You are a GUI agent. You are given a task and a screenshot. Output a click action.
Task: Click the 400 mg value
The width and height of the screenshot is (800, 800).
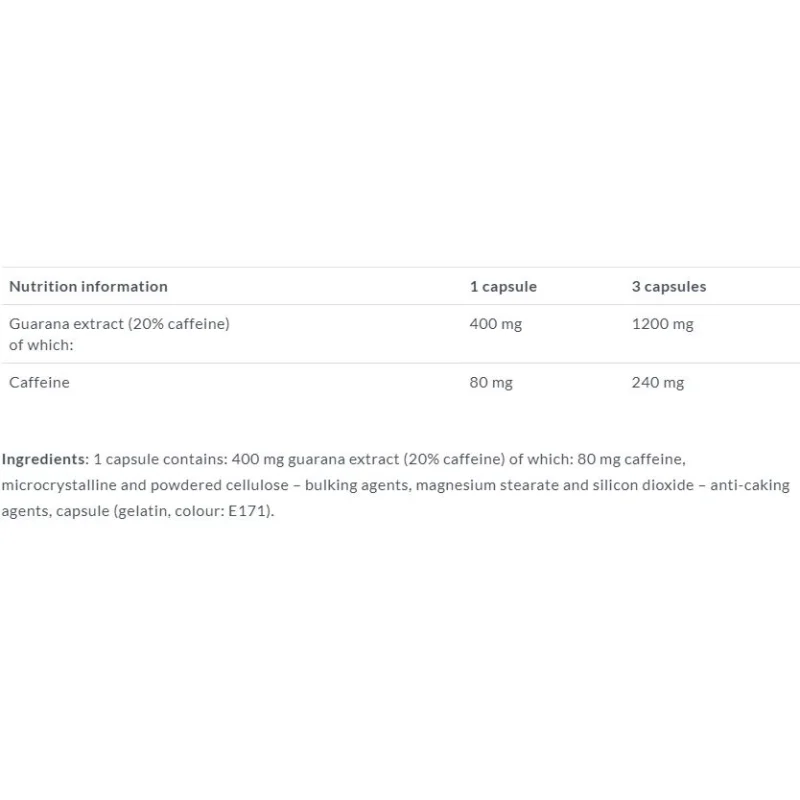(x=495, y=324)
